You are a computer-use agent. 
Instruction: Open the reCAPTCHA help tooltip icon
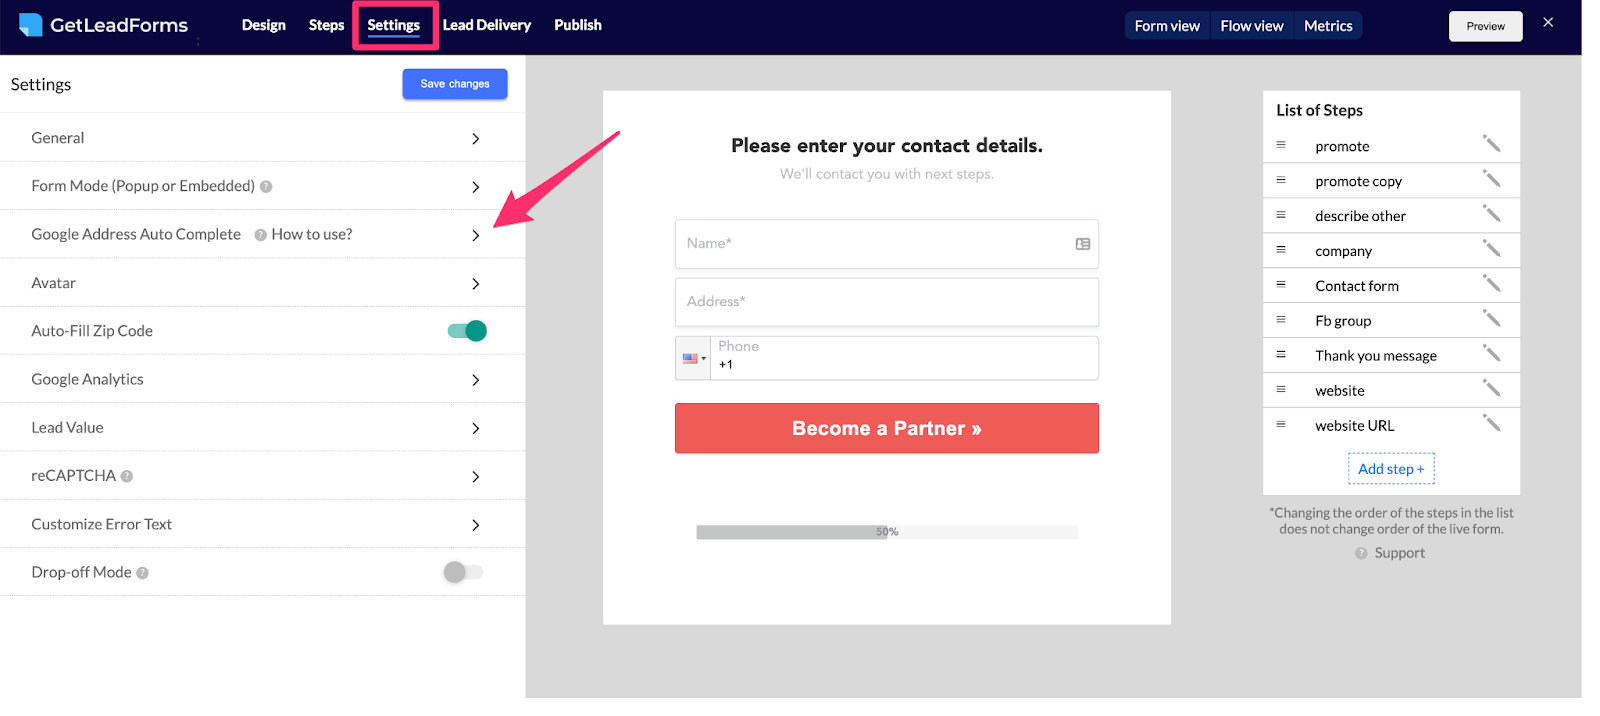(126, 475)
